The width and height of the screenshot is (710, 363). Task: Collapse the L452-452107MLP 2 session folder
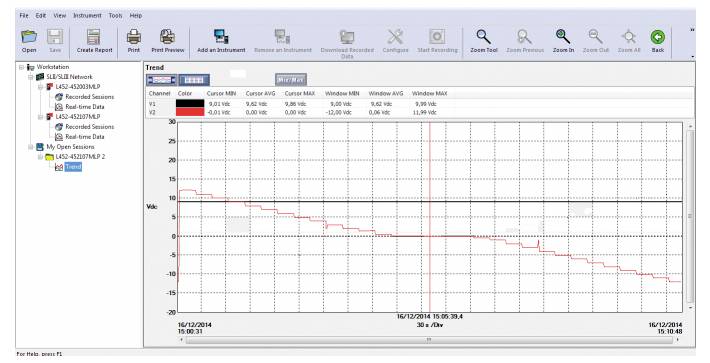point(40,157)
